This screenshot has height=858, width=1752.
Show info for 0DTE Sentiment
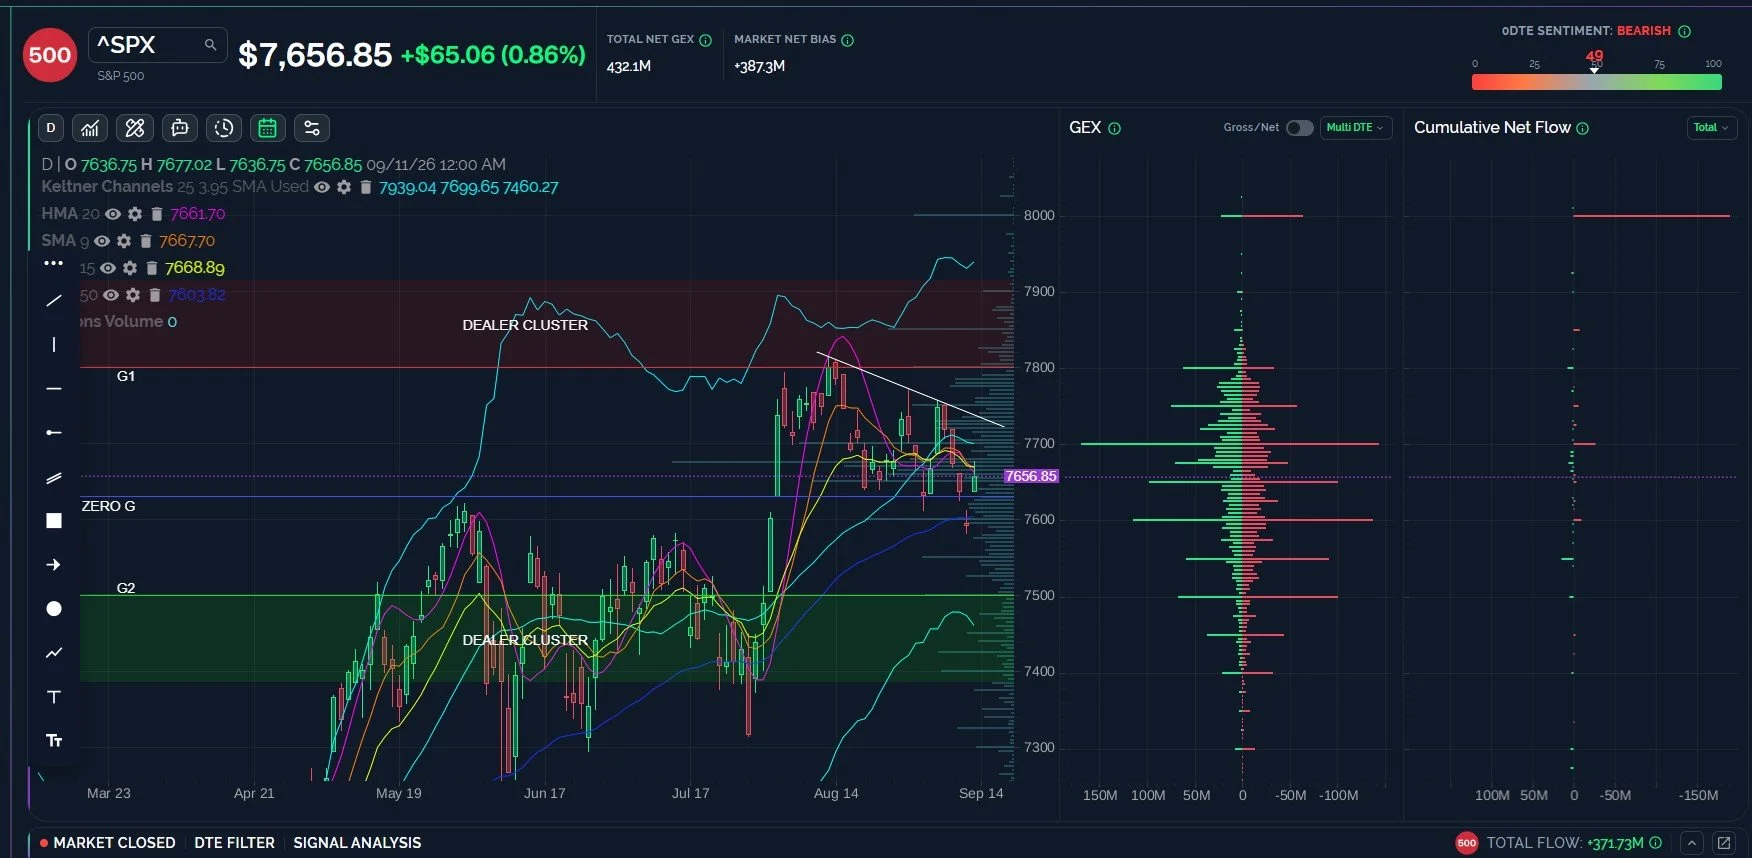click(1684, 31)
